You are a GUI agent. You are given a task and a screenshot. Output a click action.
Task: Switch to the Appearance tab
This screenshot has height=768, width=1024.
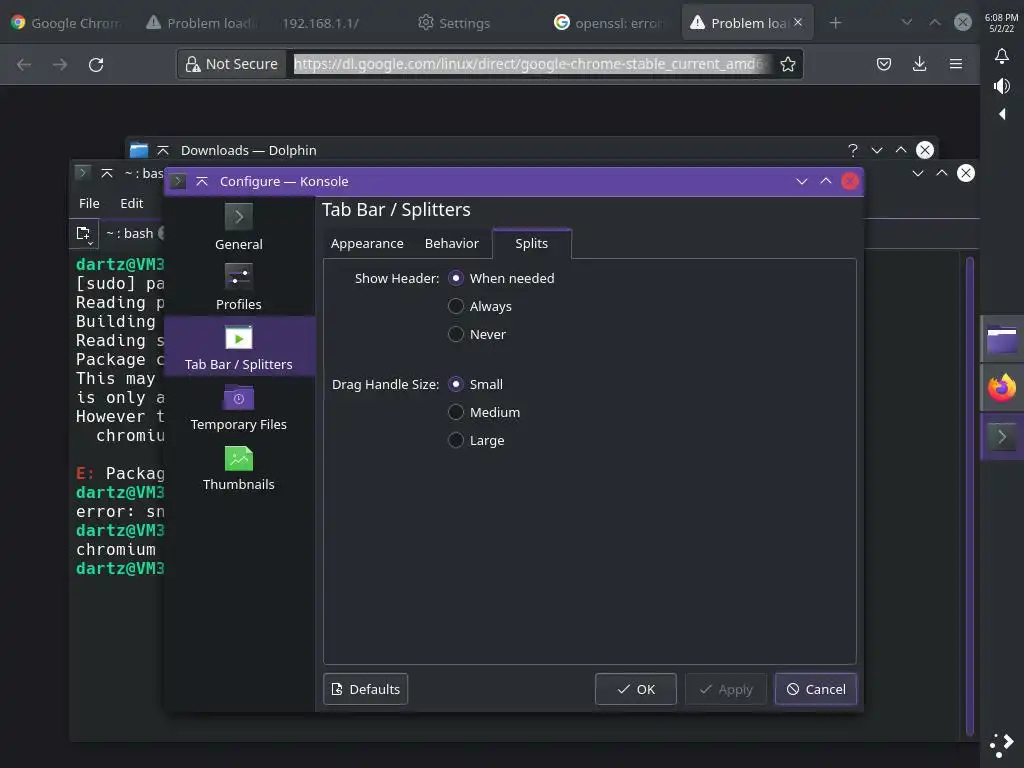click(367, 244)
